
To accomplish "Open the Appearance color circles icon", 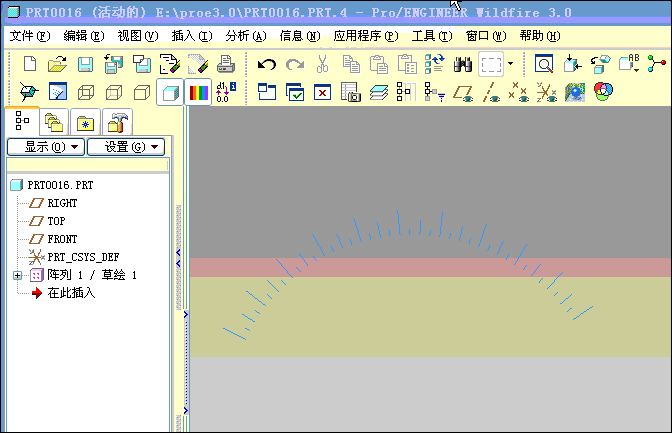I will pos(603,91).
